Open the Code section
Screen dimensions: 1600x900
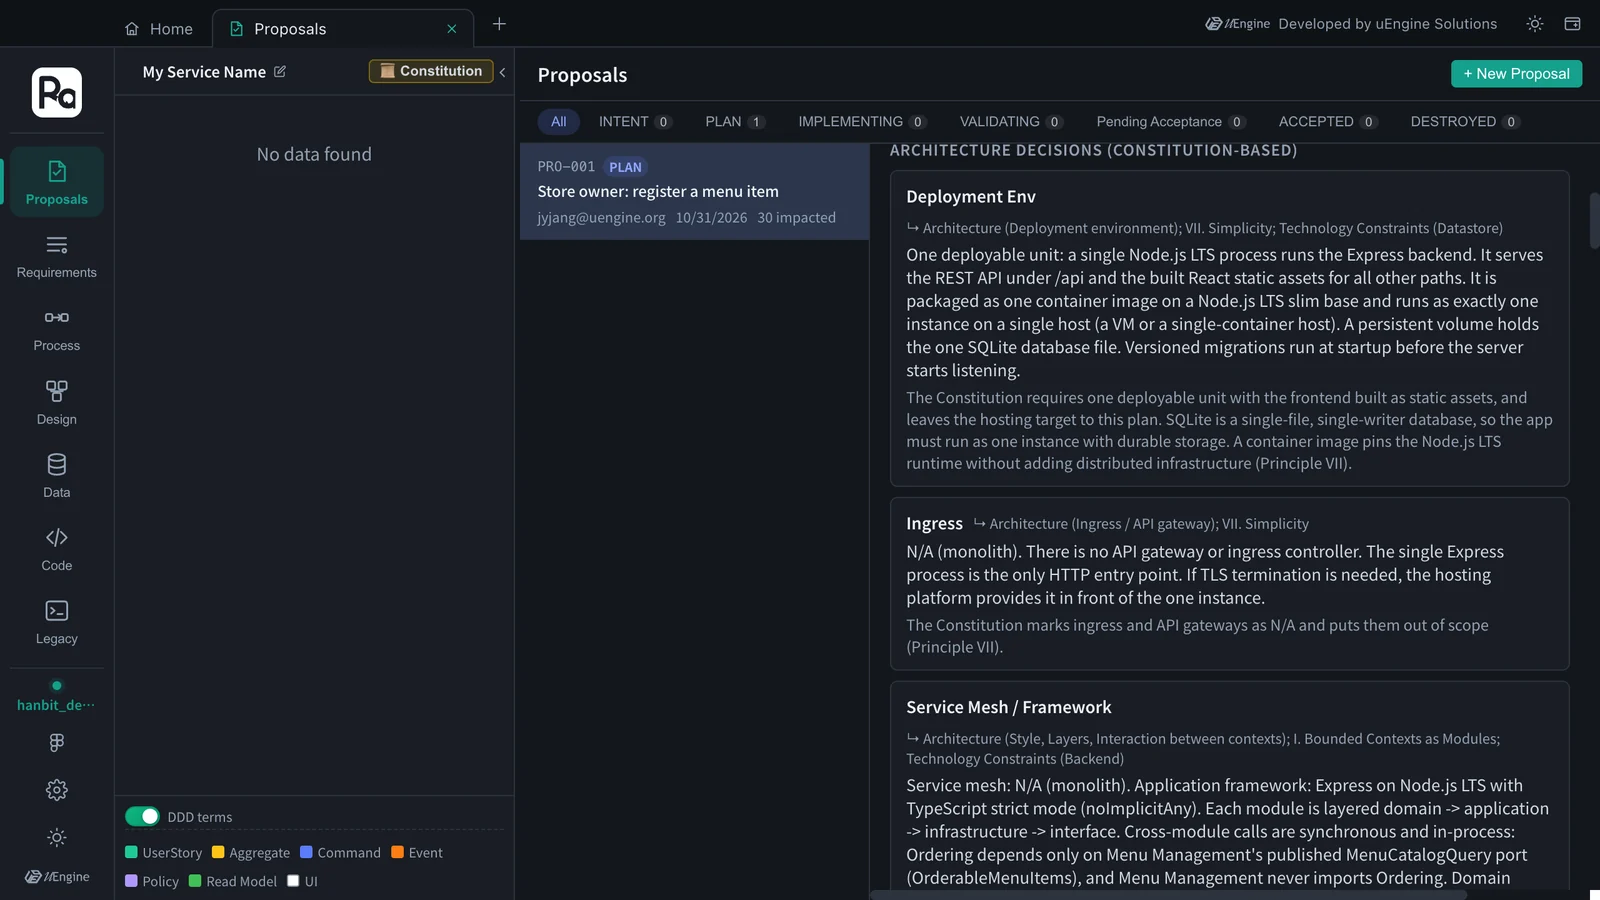click(57, 549)
